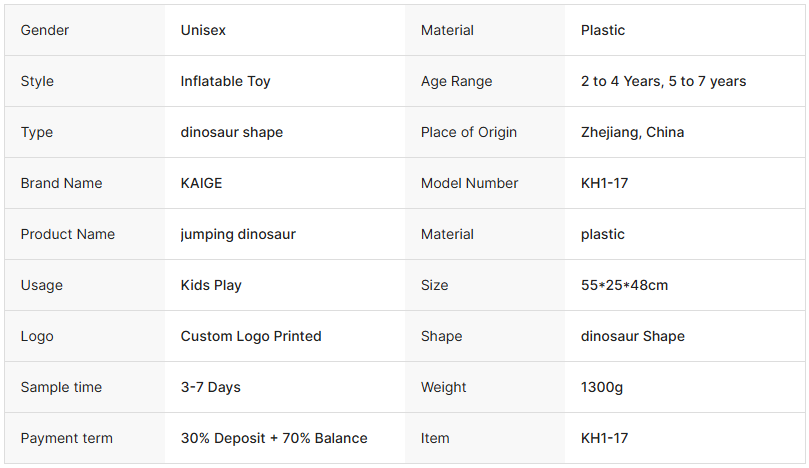The height and width of the screenshot is (468, 809).
Task: Select the 1300g weight value
Action: coord(601,387)
